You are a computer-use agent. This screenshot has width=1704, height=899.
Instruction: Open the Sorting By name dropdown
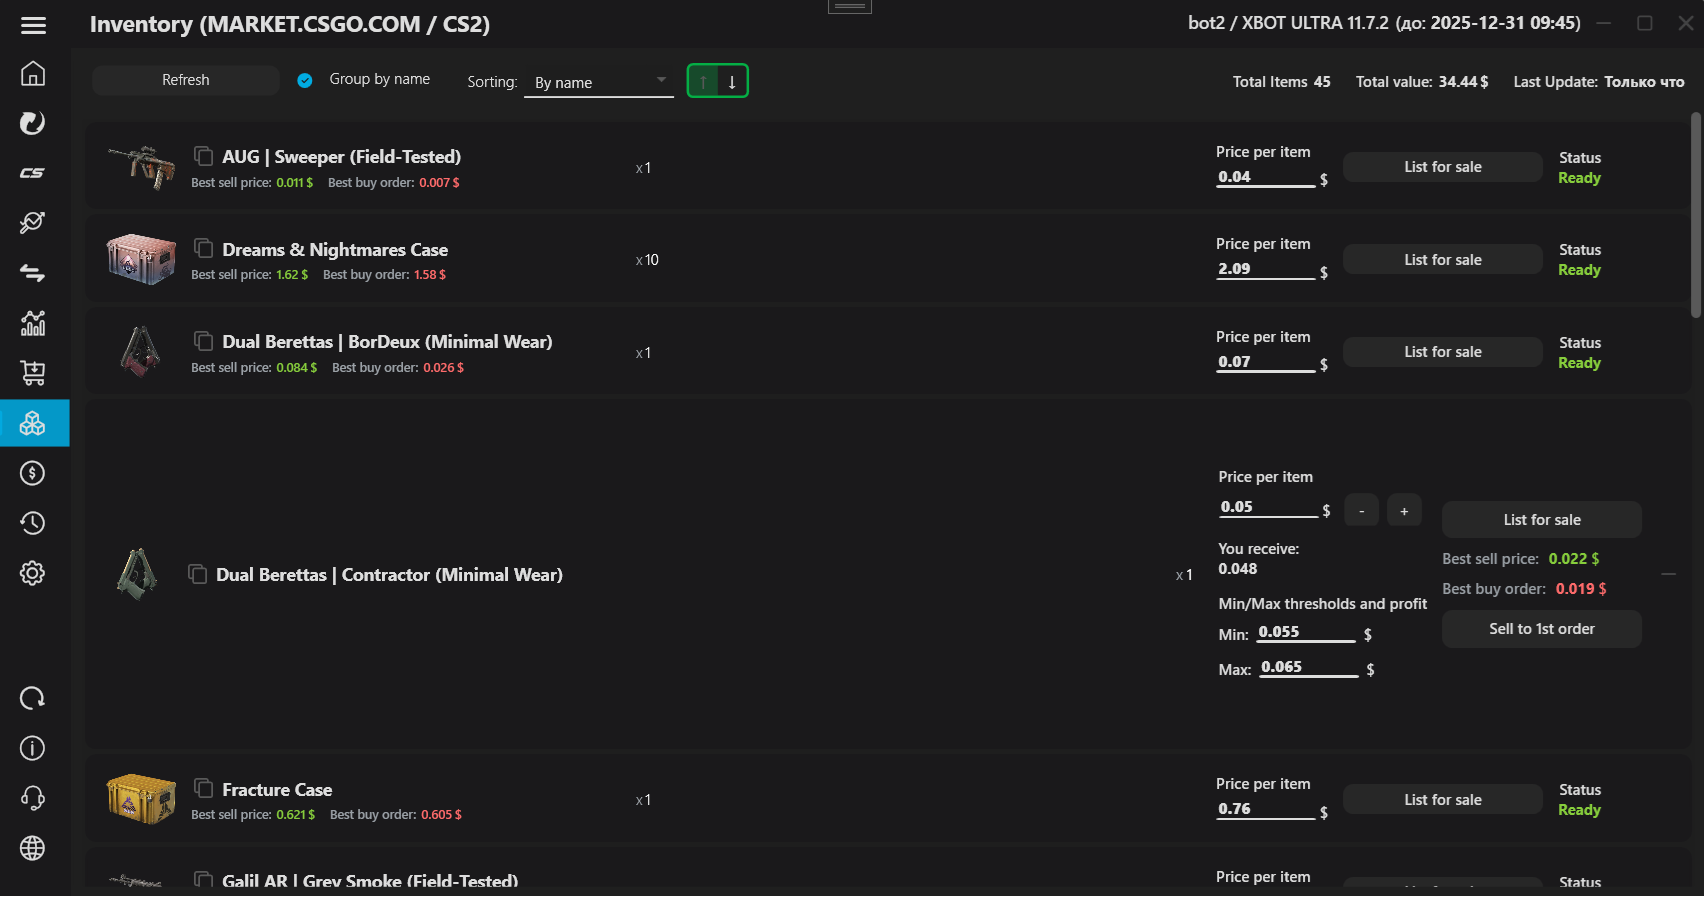(x=599, y=82)
